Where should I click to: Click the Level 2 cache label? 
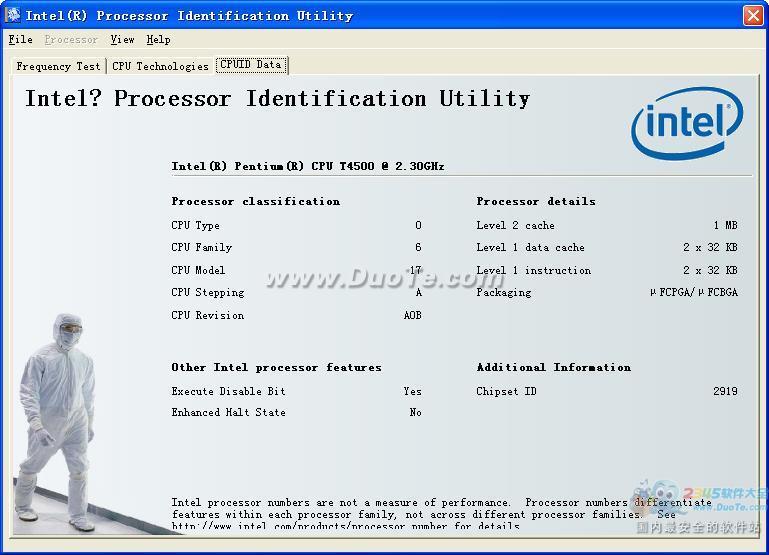[515, 225]
